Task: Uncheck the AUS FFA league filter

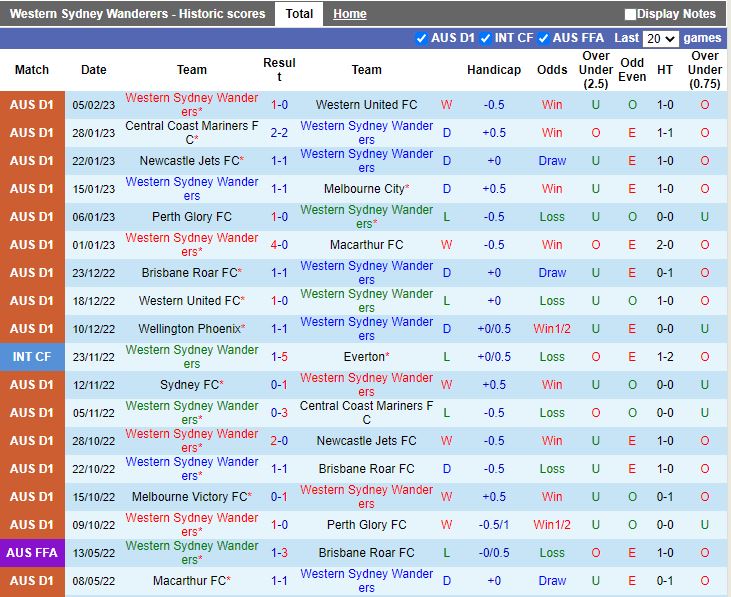Action: coord(543,38)
